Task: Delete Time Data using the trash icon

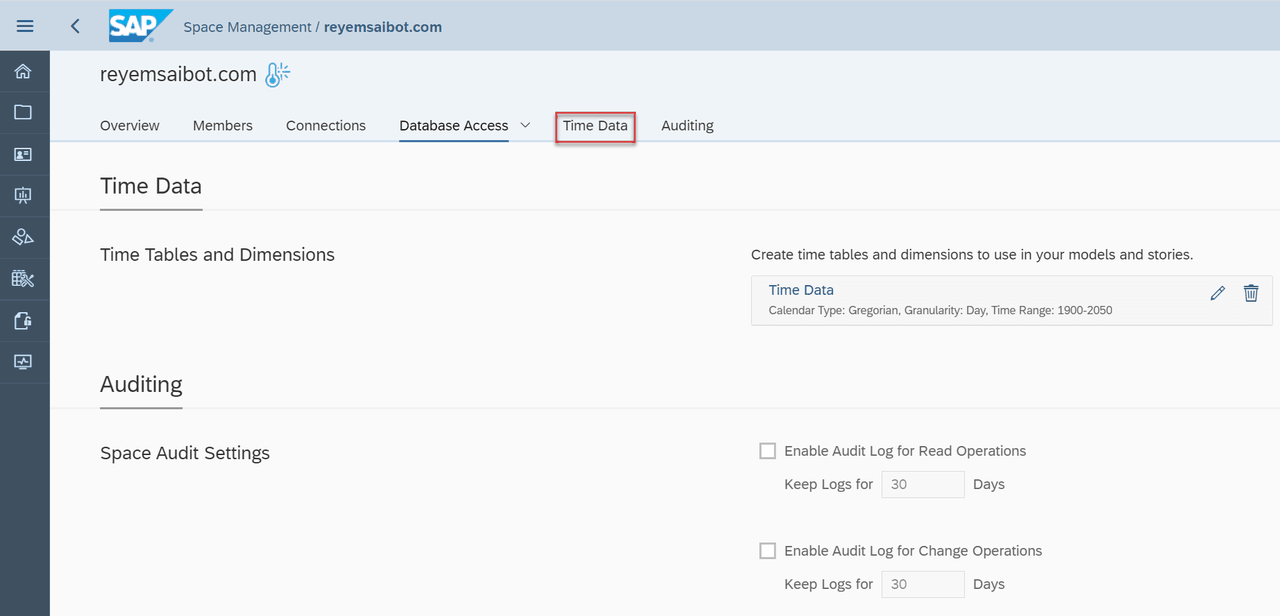Action: (1251, 293)
